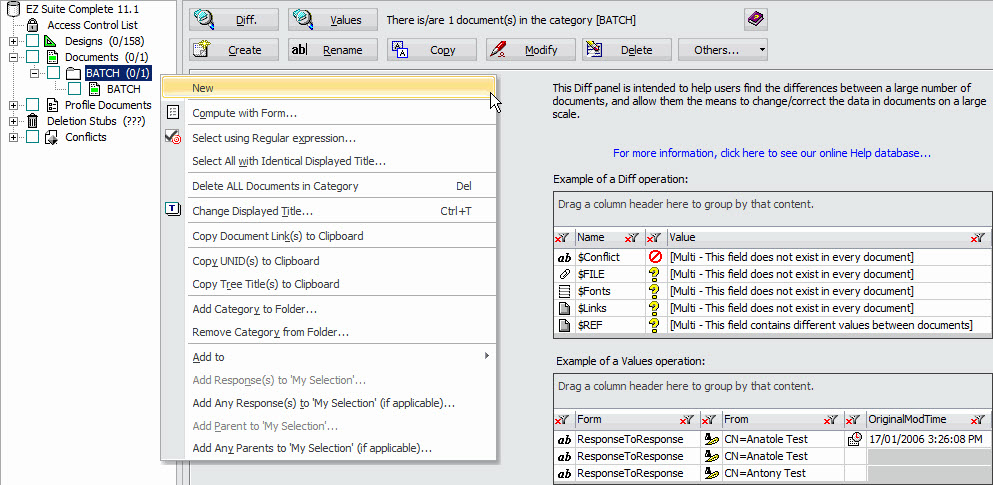Check the box beside Profile Documents
993x485 pixels.
click(x=33, y=105)
